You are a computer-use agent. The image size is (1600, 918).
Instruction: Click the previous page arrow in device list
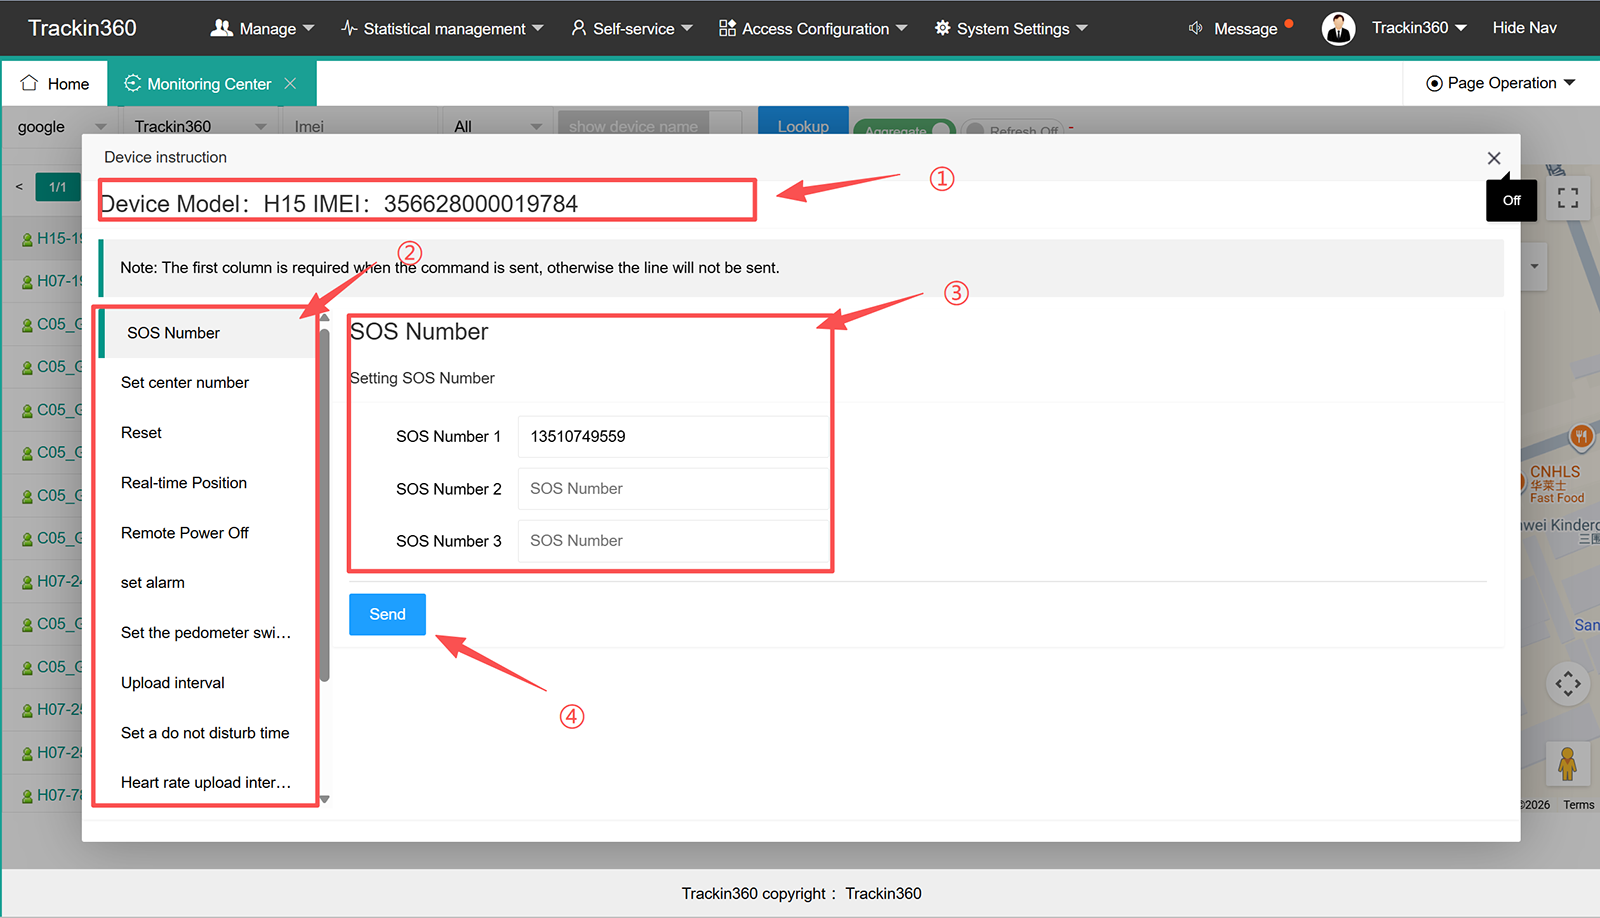click(x=19, y=187)
